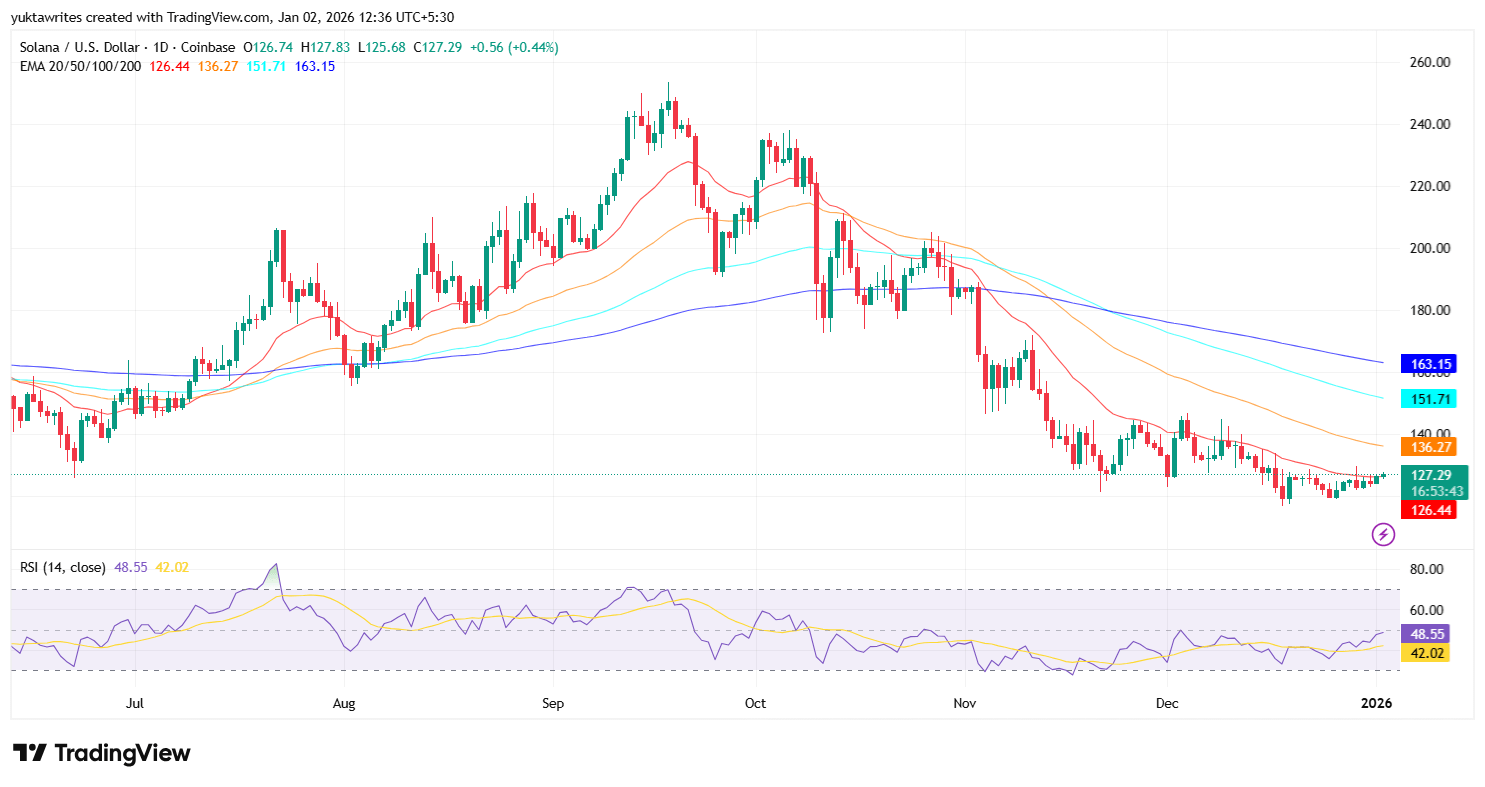Click the green 127.29 last-price tag

[1430, 477]
